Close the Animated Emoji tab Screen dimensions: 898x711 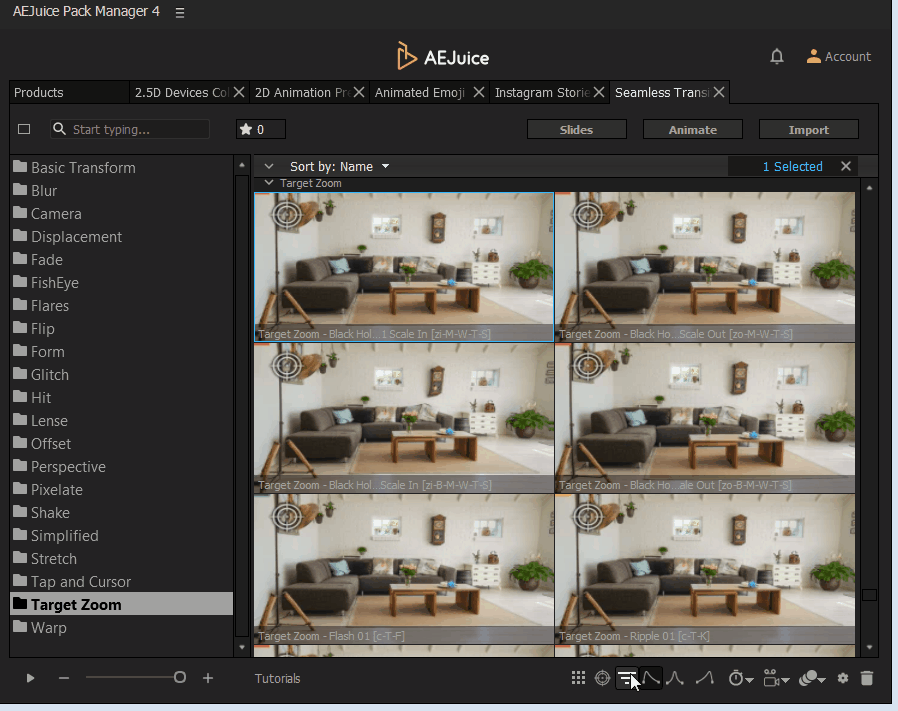click(479, 92)
